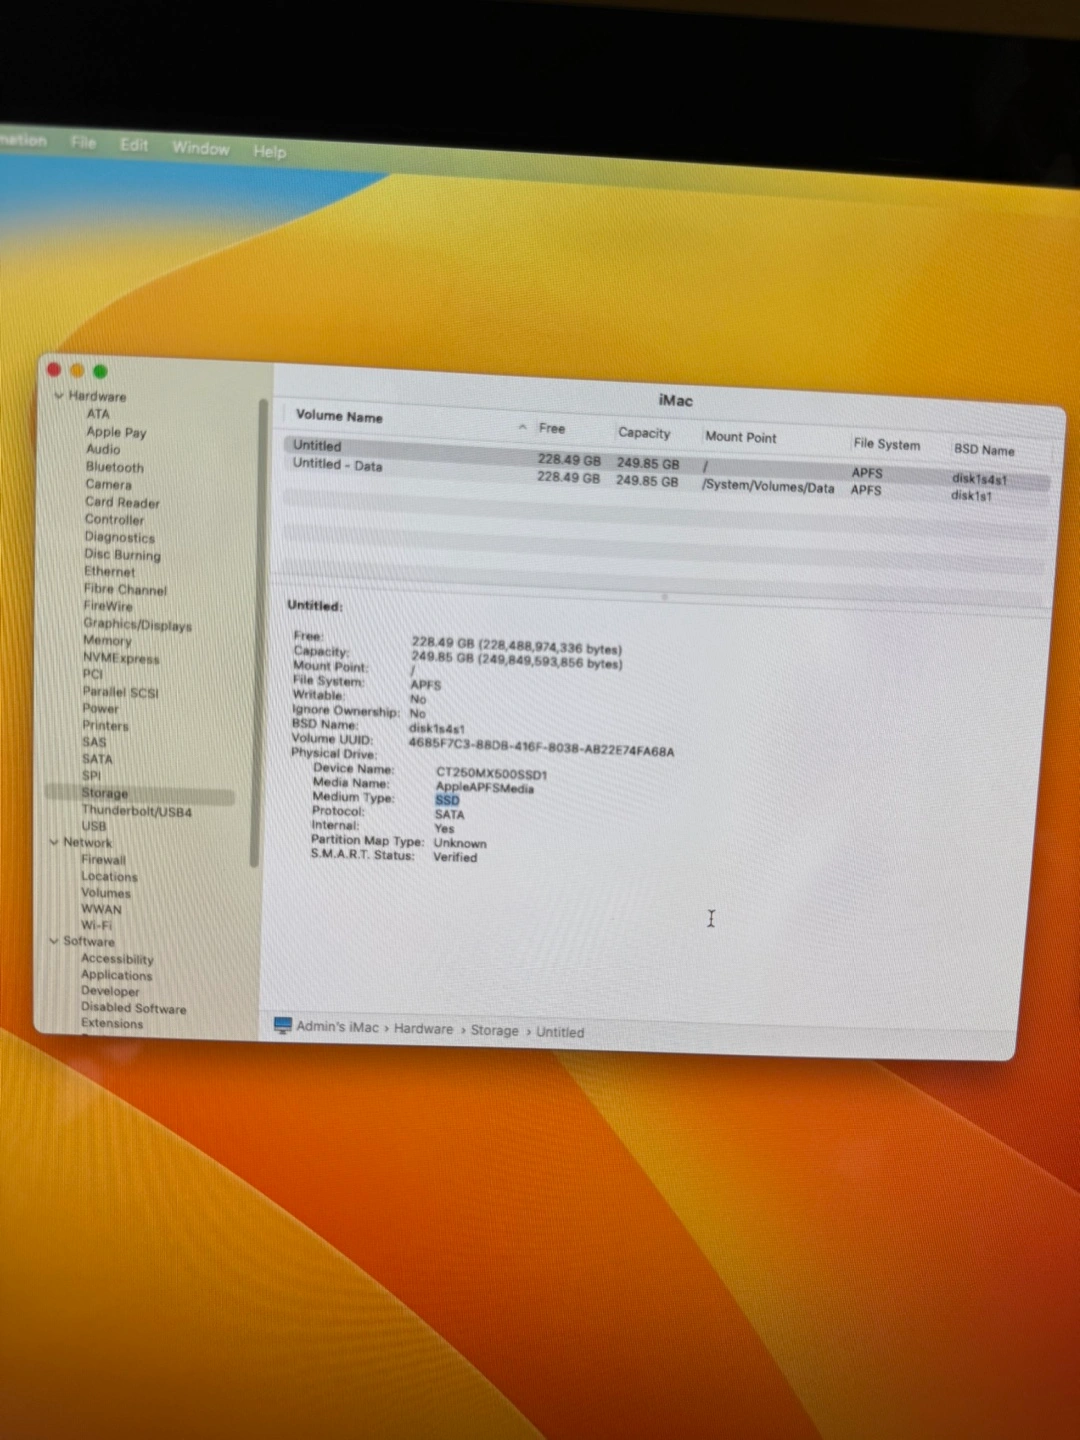Collapse the Network section
The height and width of the screenshot is (1440, 1080).
[54, 842]
